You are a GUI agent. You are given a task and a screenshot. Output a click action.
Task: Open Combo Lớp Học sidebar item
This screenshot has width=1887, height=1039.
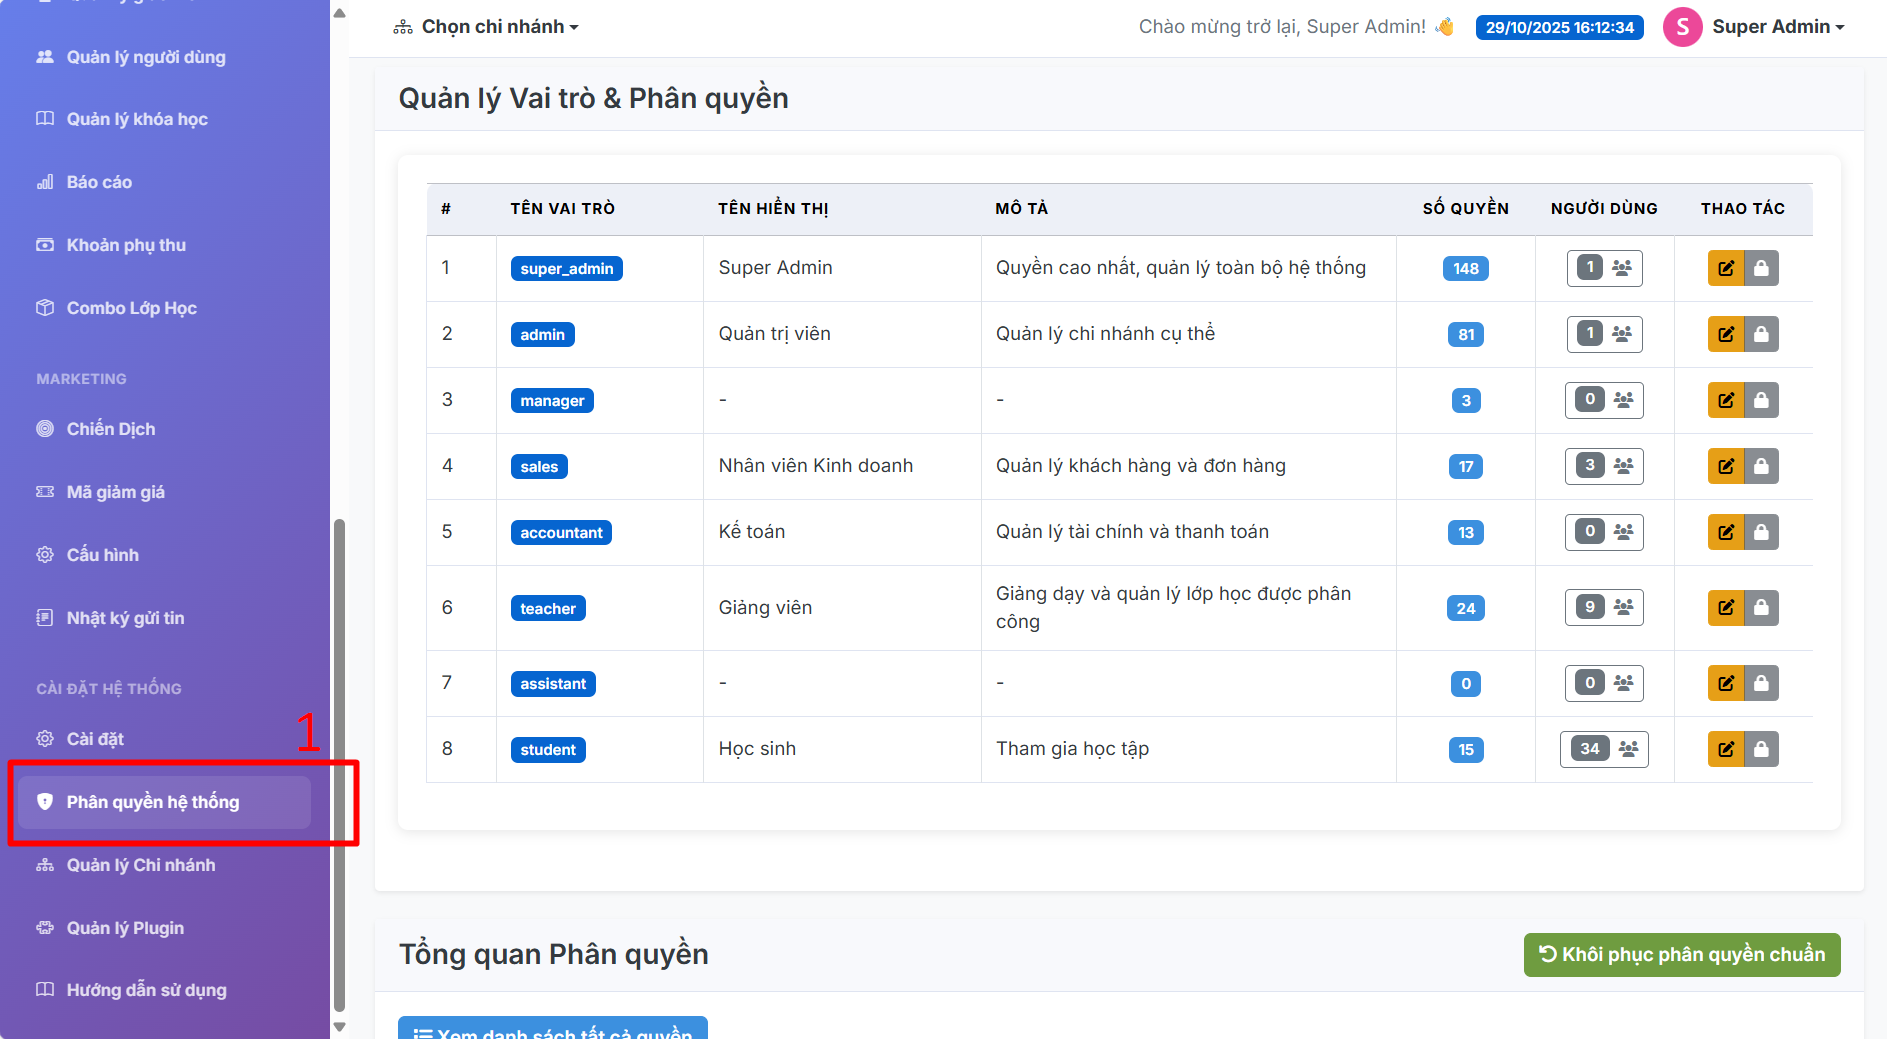pos(131,308)
